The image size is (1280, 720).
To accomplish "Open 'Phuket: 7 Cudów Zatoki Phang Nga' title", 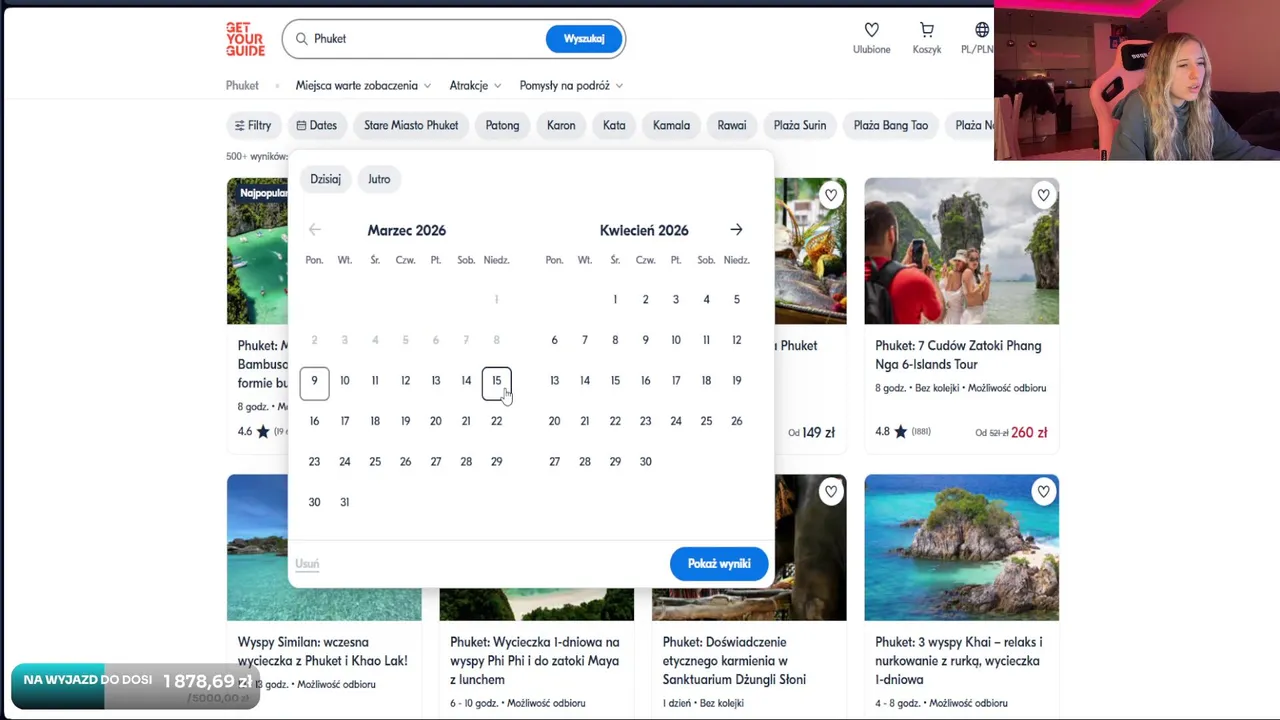I will click(958, 355).
